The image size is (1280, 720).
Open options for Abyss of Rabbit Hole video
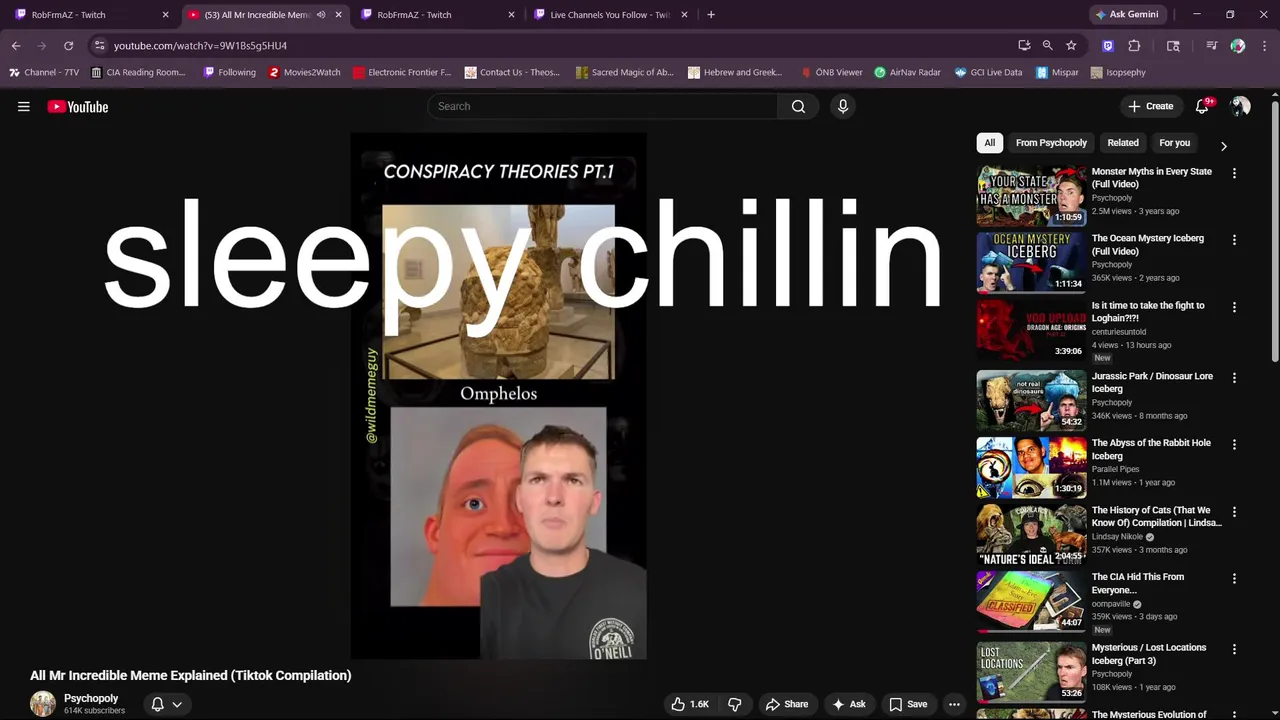(1234, 444)
